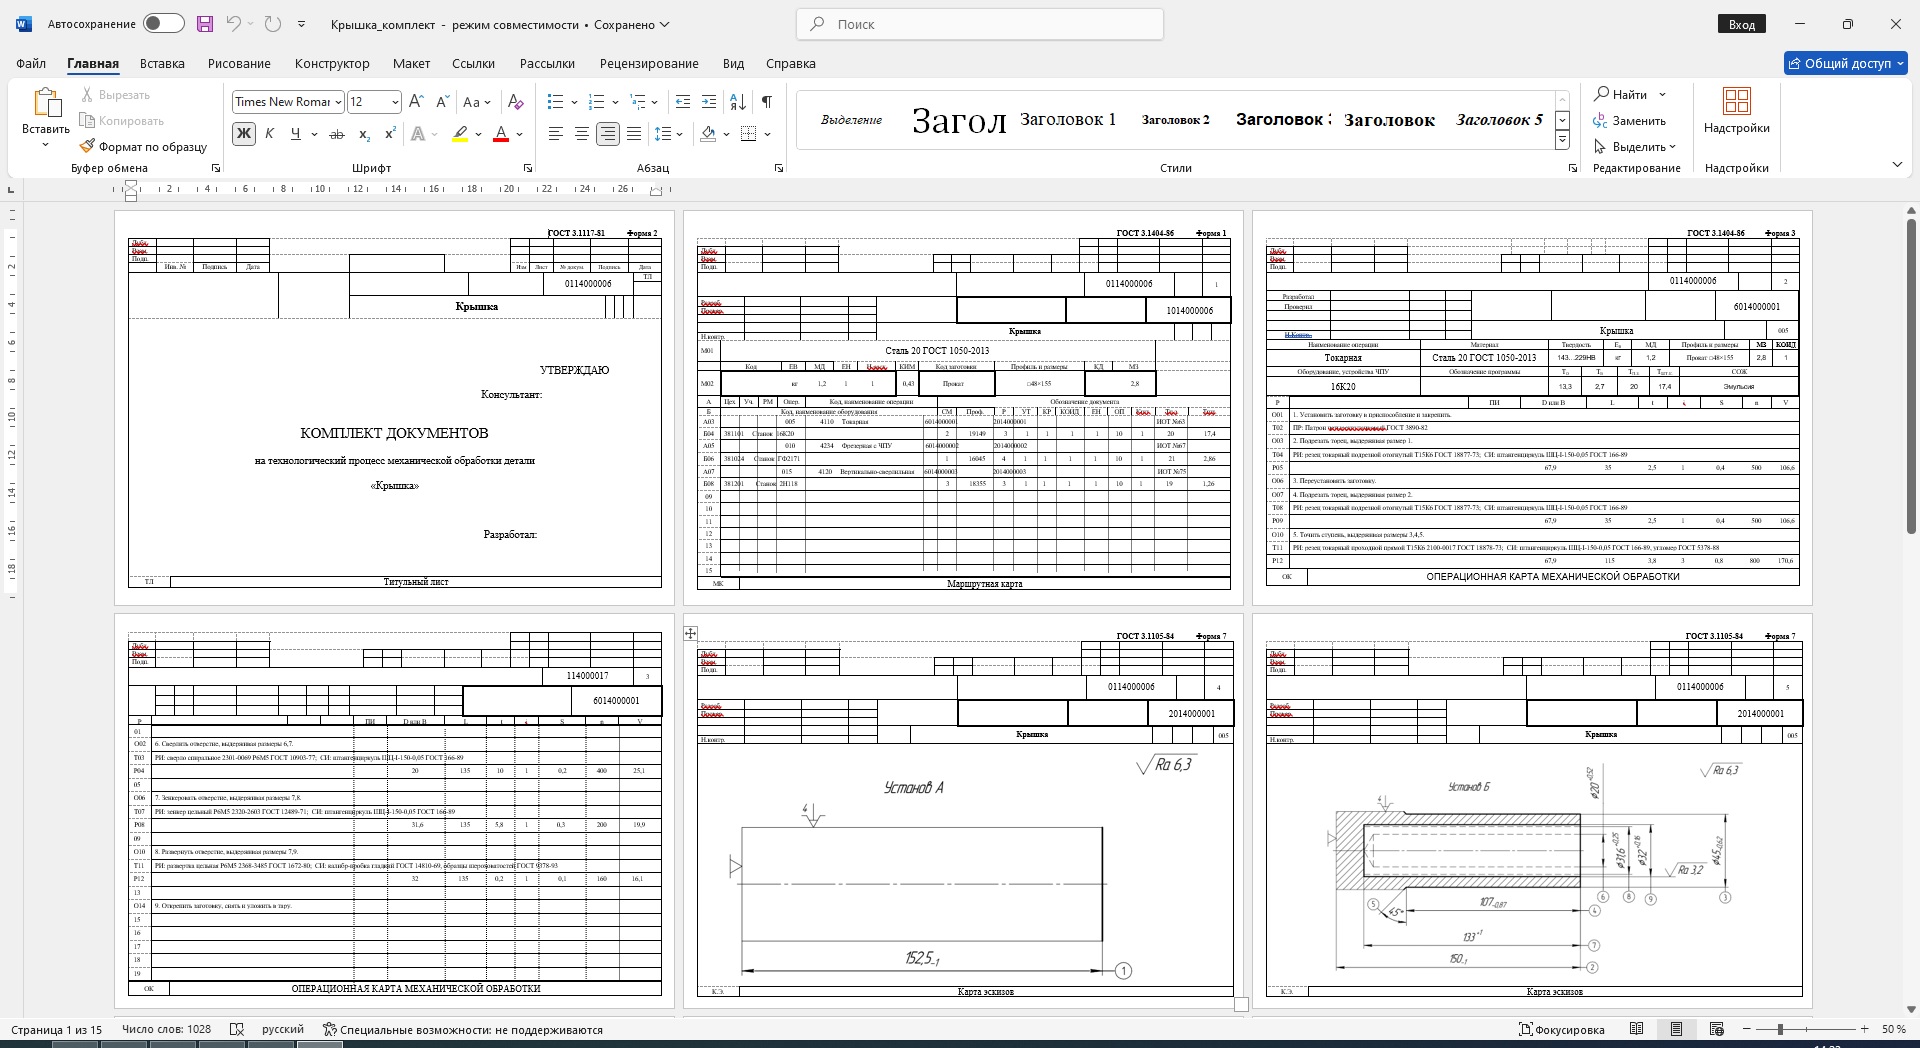Toggle the AutoSave switch
The image size is (1920, 1048).
pyautogui.click(x=163, y=24)
